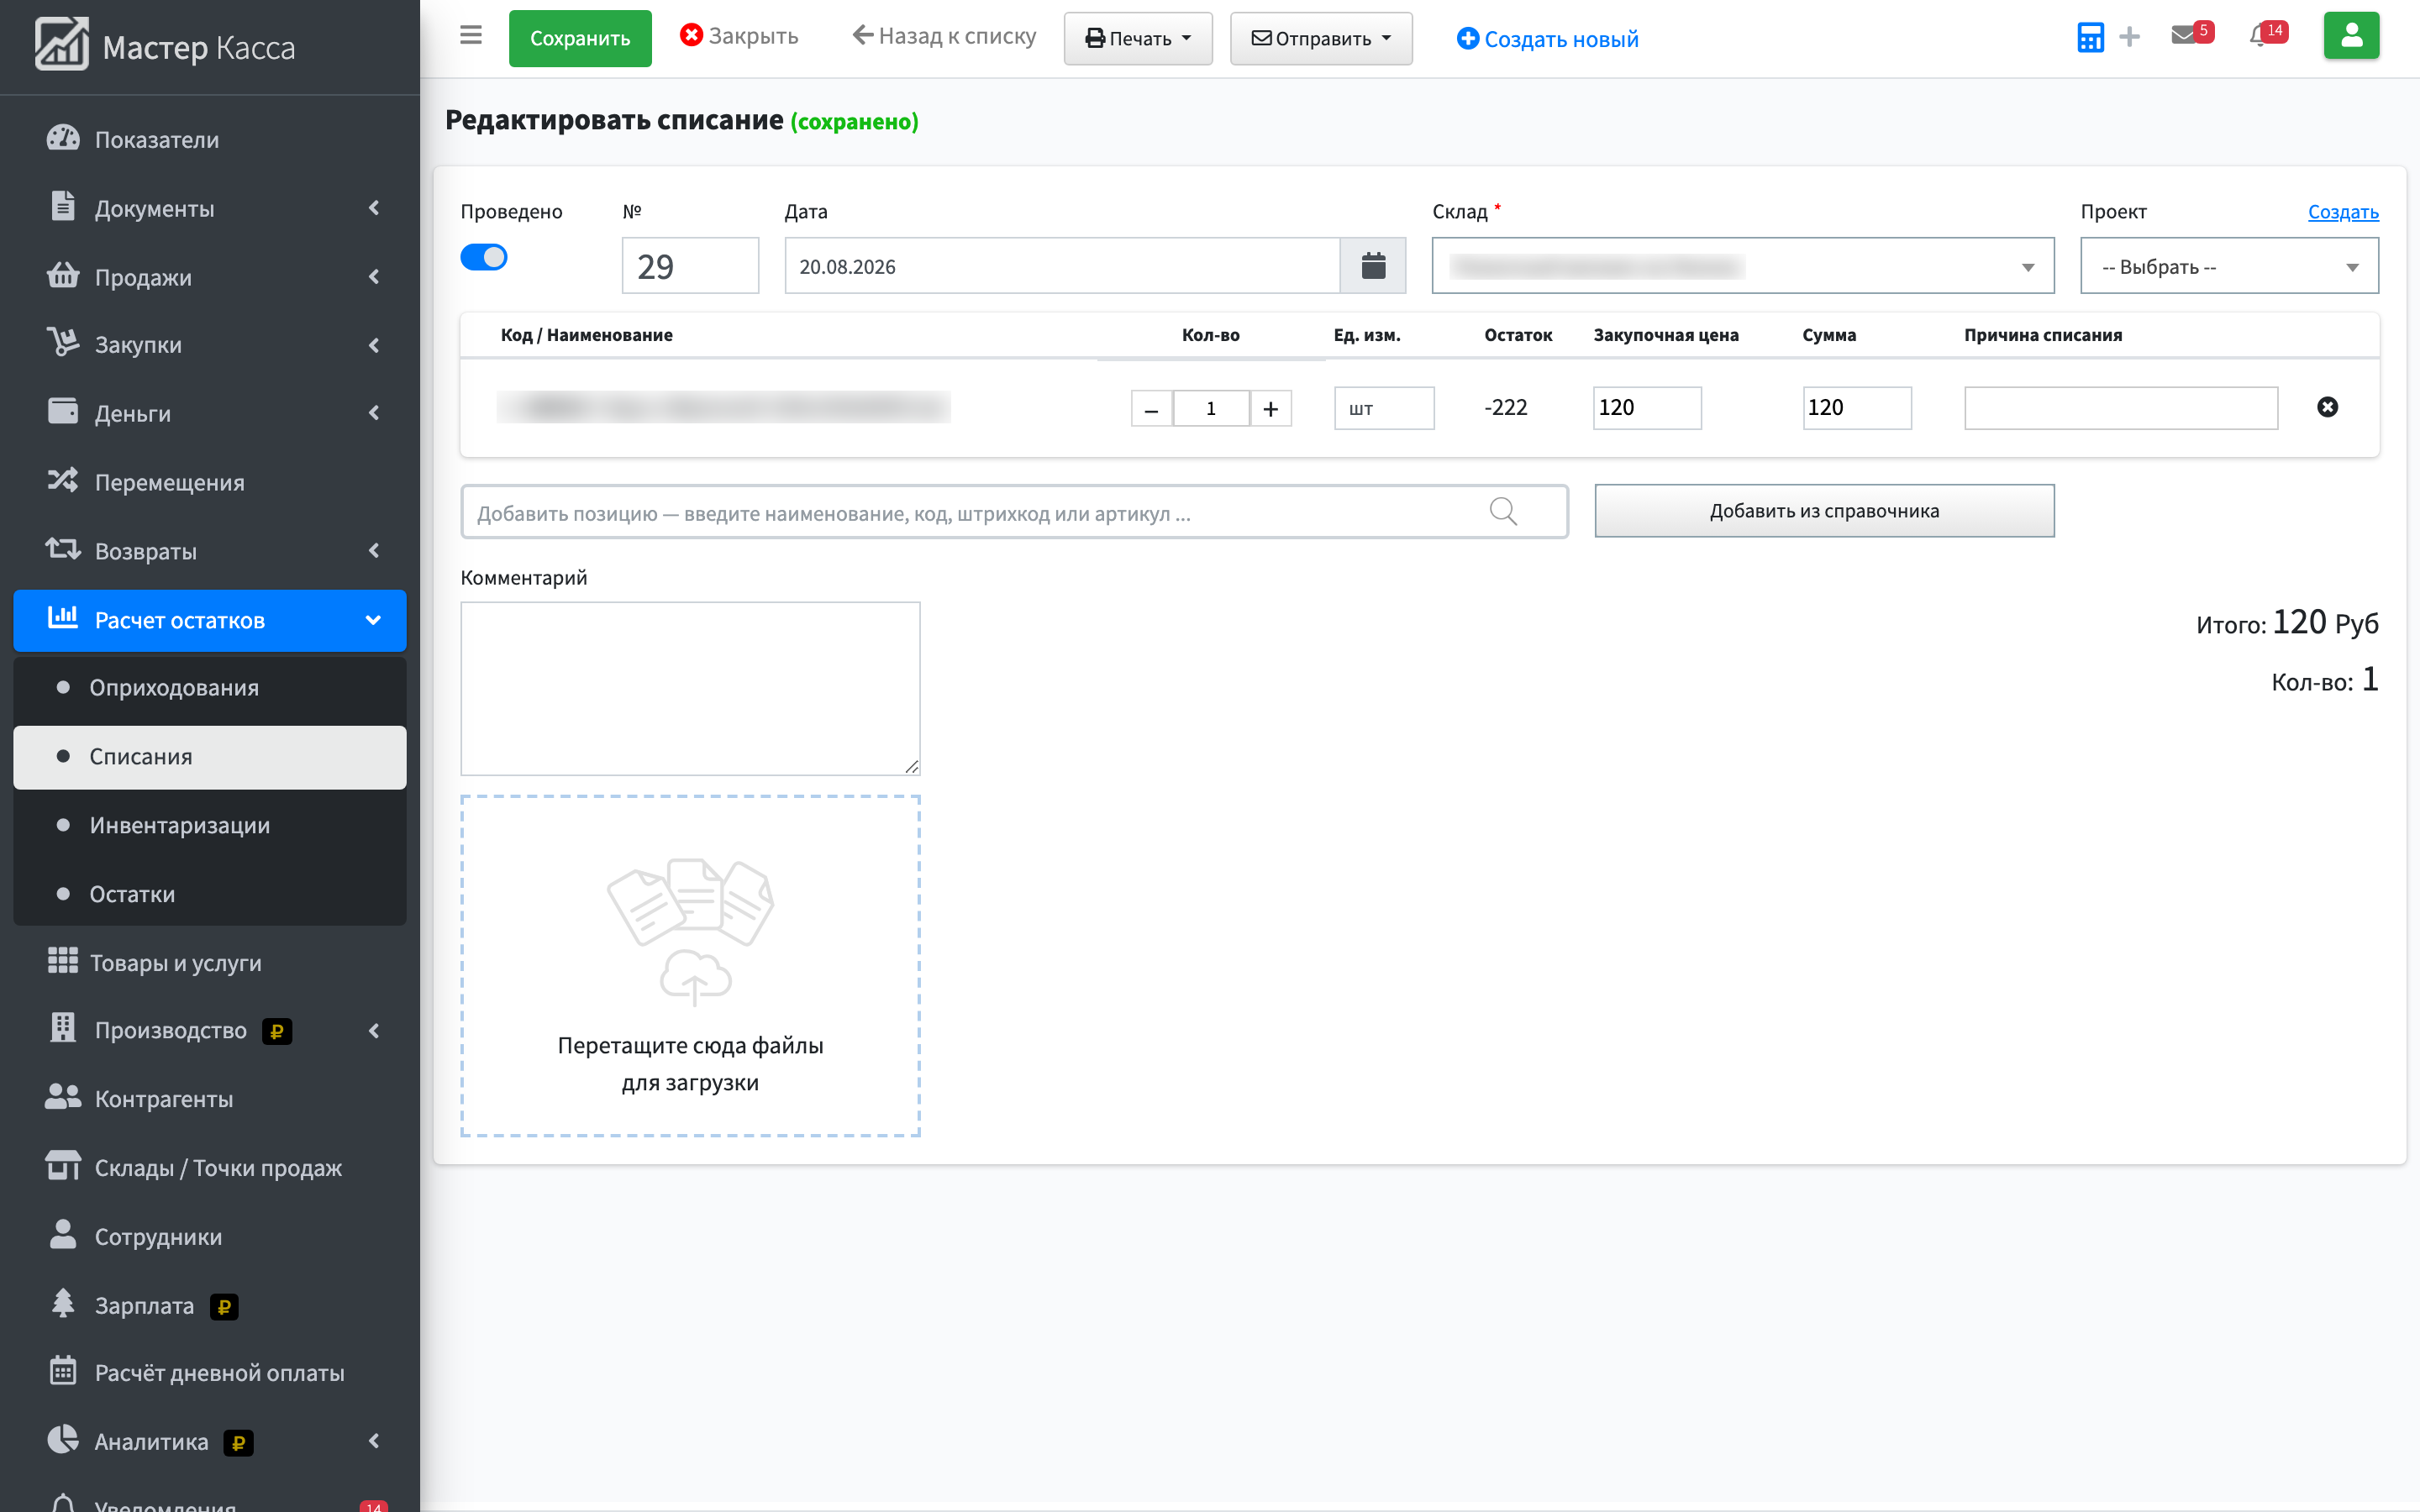Open Перемещения in sidebar
Screen dimensions: 2420x1512
(x=210, y=482)
